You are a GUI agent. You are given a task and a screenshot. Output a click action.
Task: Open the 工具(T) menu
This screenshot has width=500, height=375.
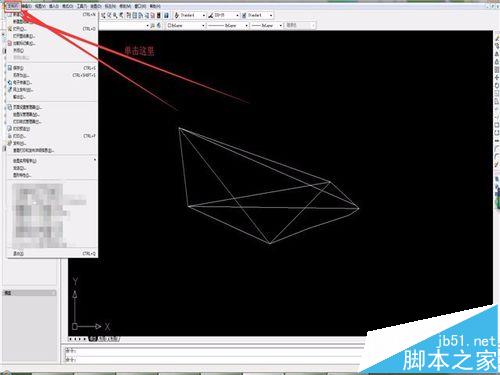(x=82, y=6)
